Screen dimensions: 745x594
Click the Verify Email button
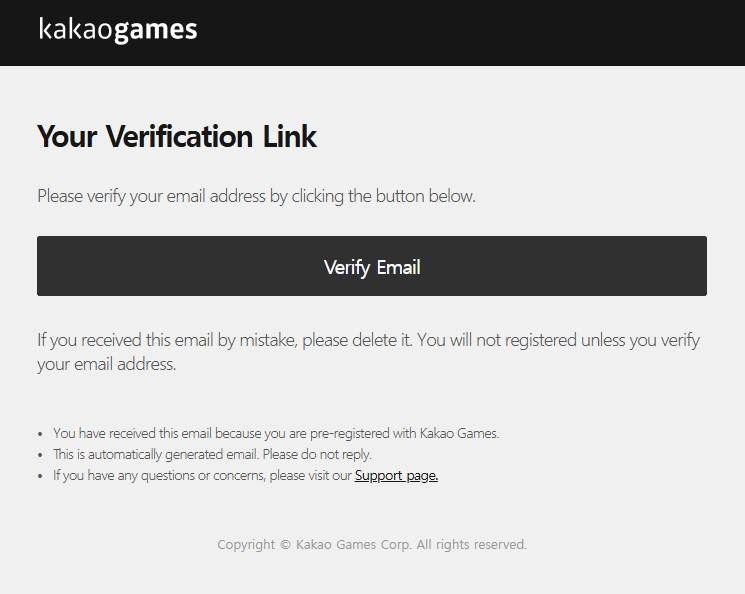tap(372, 266)
